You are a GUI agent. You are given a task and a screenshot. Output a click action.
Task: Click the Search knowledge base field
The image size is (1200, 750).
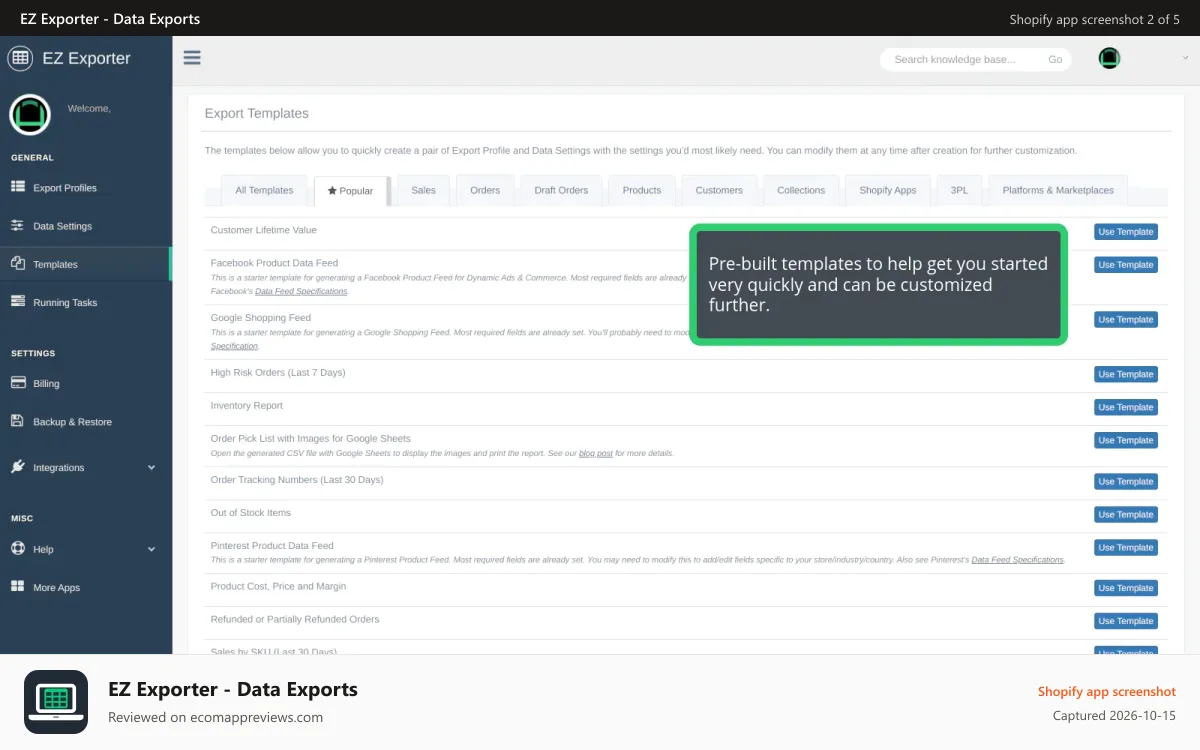pyautogui.click(x=964, y=59)
